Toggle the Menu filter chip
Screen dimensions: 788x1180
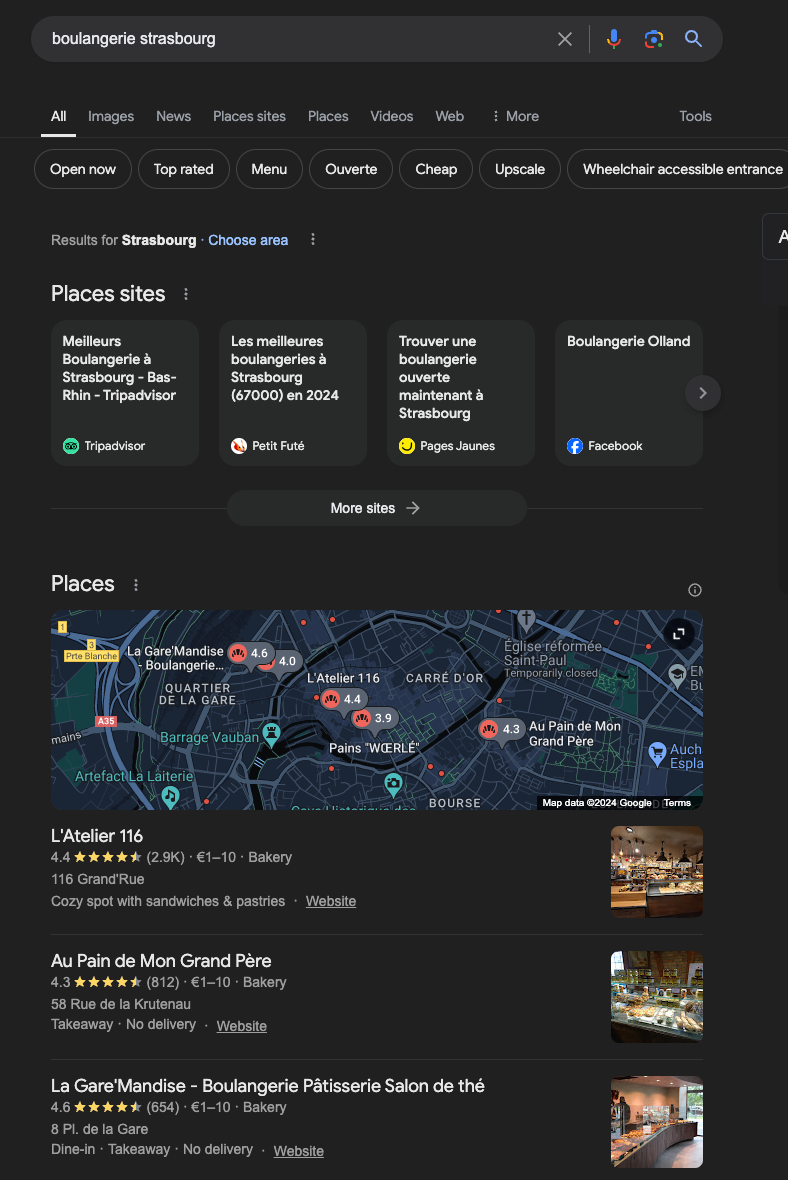click(x=269, y=169)
